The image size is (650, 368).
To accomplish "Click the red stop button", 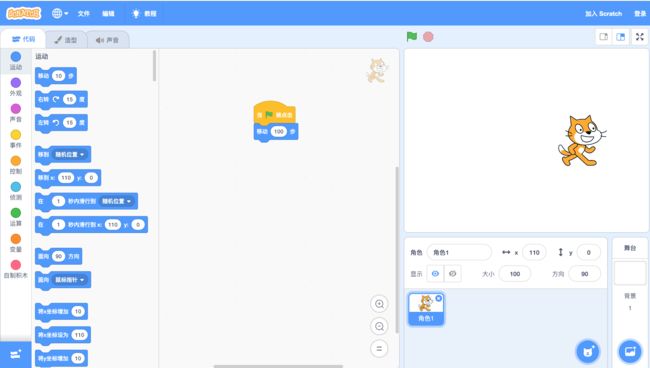I will pyautogui.click(x=428, y=37).
